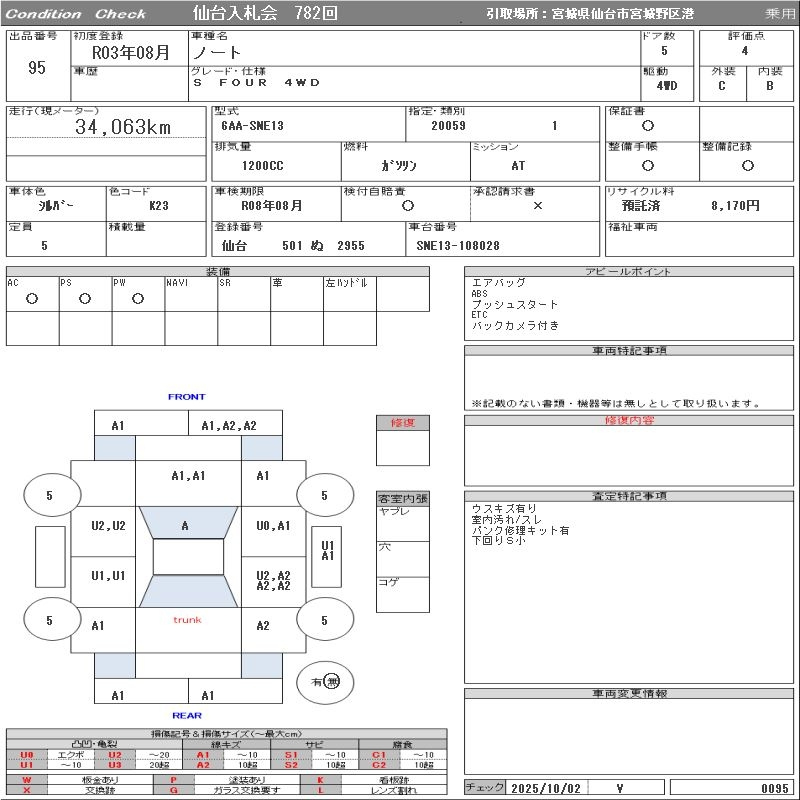
Task: Select the side mirror box marked U1 A1
Action: 327,550
